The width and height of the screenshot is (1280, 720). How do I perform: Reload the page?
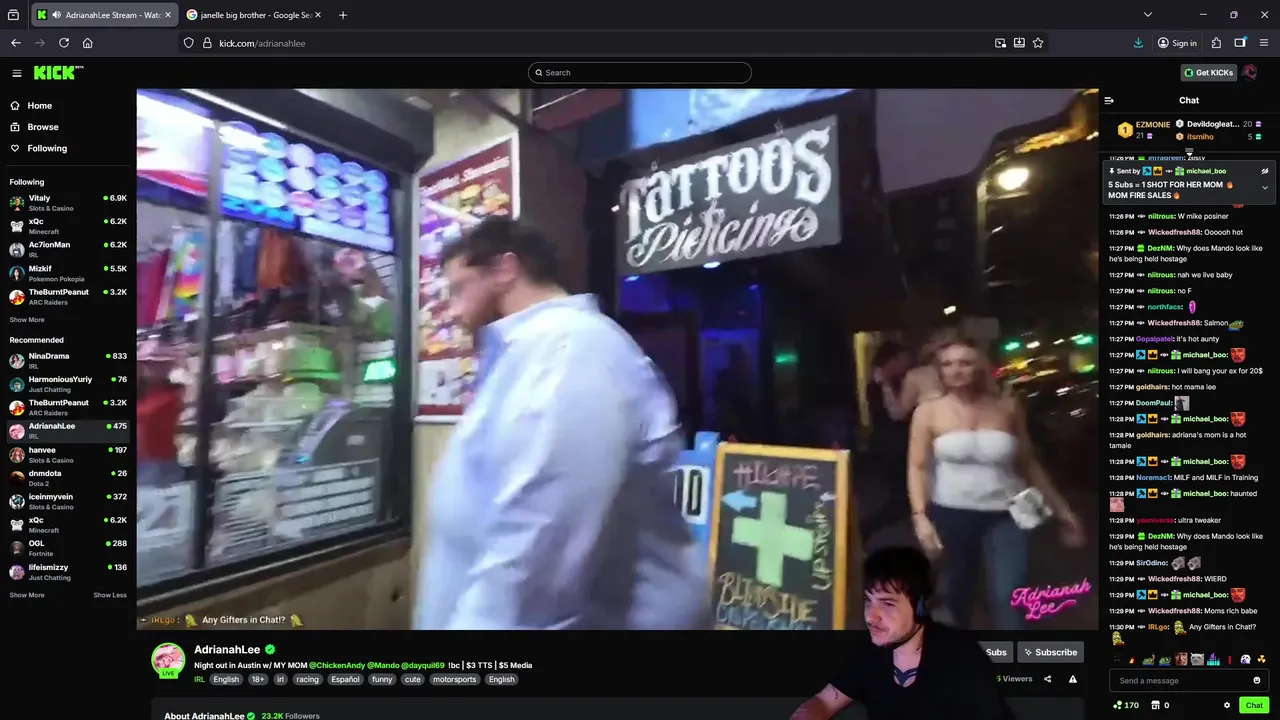tap(64, 43)
